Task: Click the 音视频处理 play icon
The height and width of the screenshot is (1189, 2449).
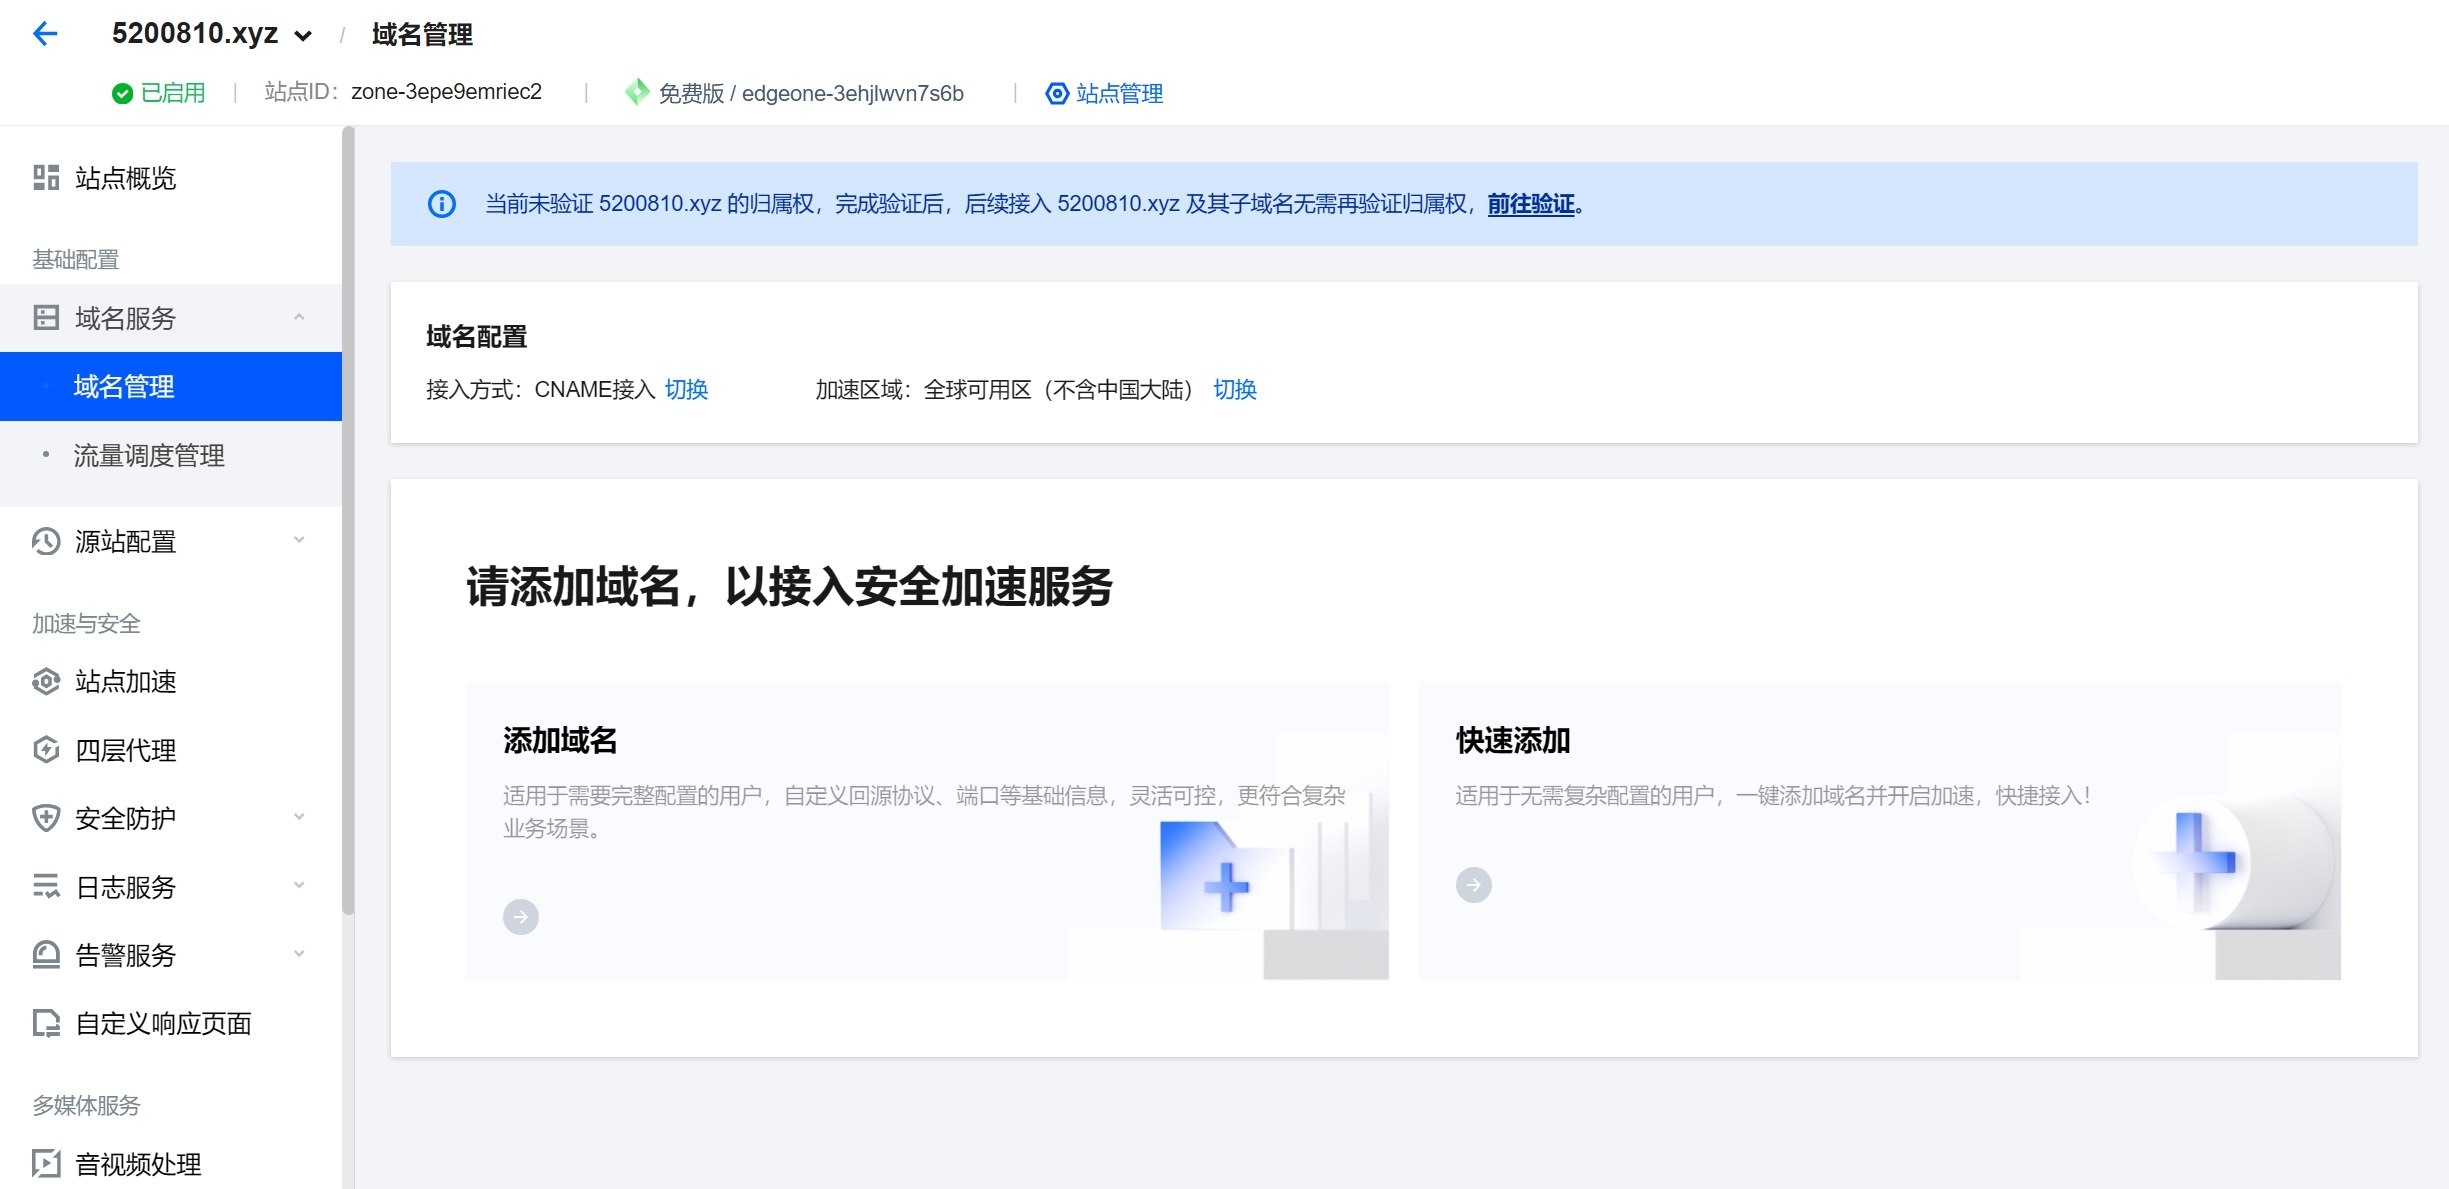Action: (x=46, y=1163)
